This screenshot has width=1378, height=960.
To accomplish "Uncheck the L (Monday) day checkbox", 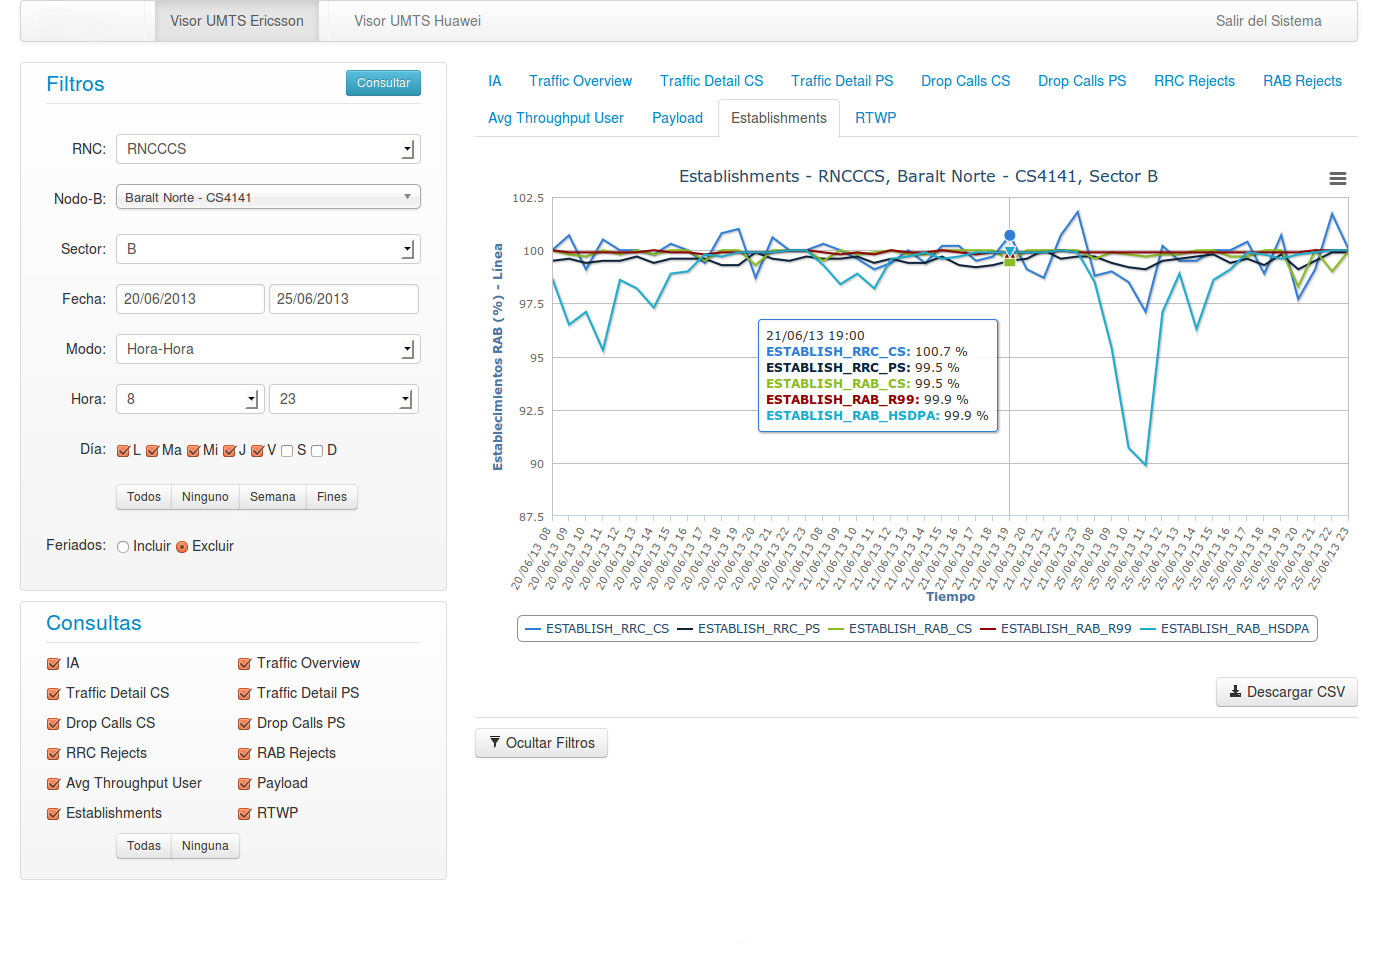I will pos(123,451).
